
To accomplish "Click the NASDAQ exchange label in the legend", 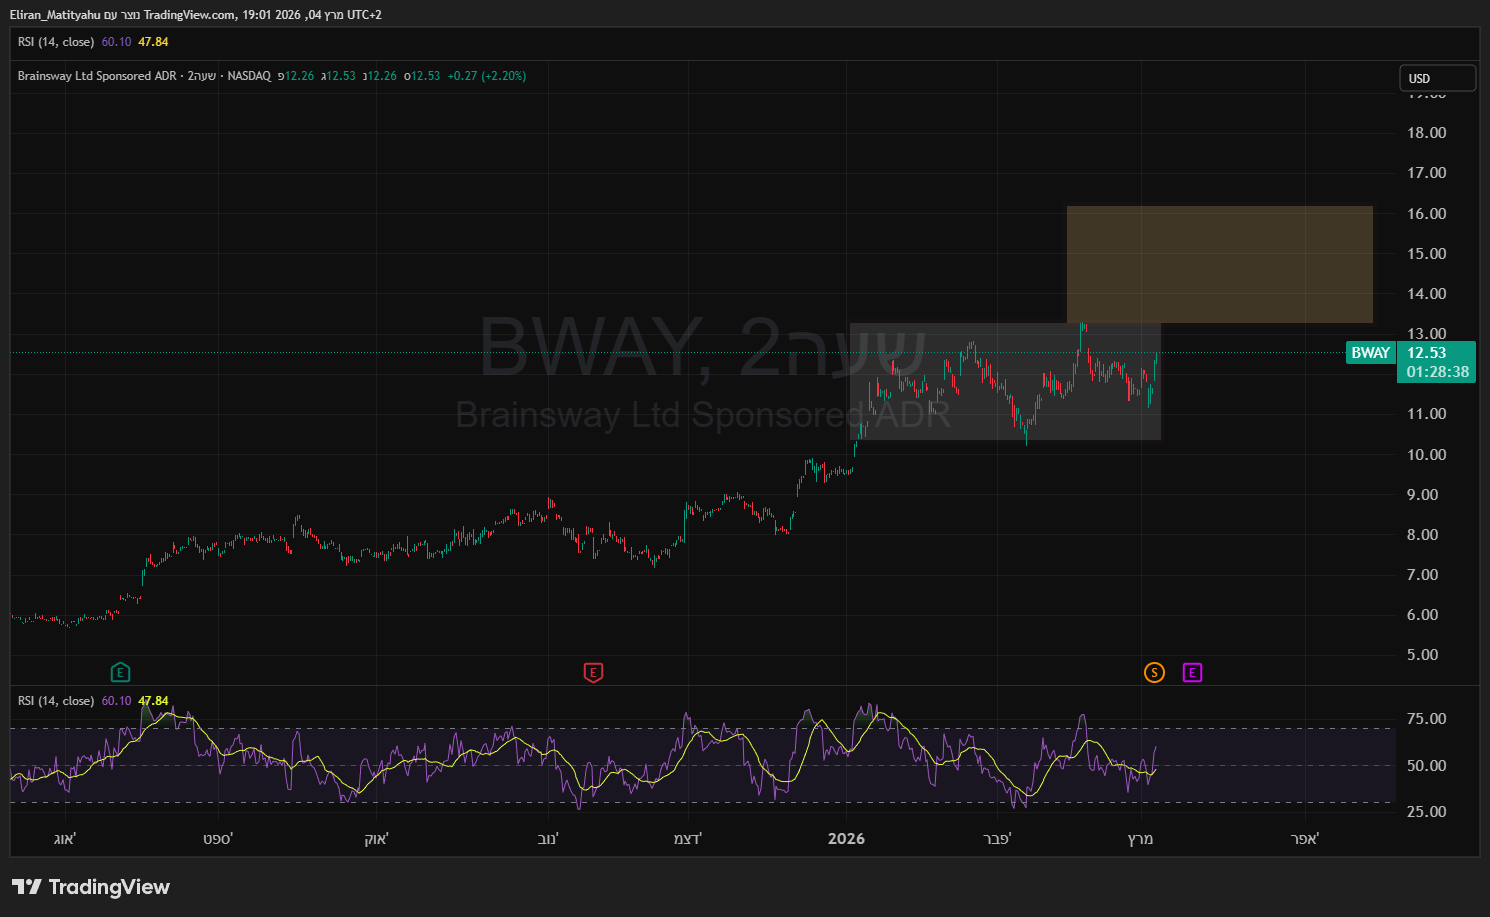I will click(249, 76).
